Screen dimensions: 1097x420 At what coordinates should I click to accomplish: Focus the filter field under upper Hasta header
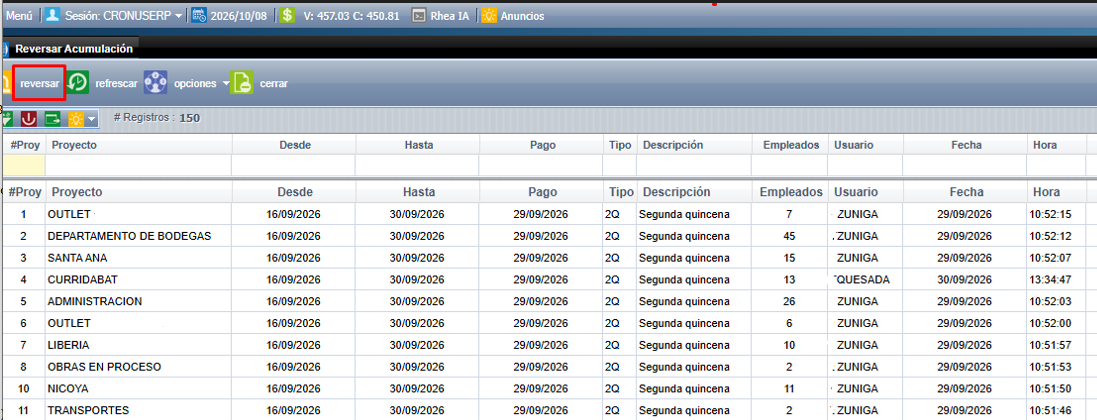click(x=416, y=165)
